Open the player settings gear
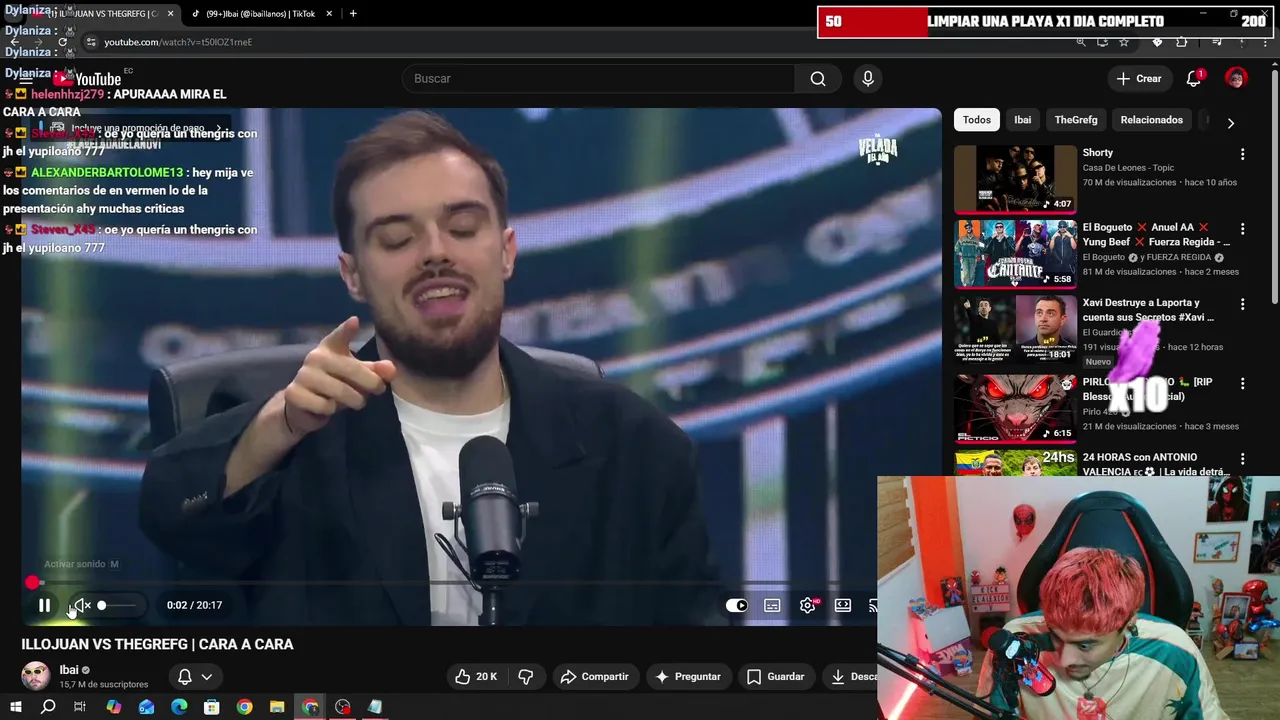Image resolution: width=1280 pixels, height=720 pixels. click(x=808, y=605)
